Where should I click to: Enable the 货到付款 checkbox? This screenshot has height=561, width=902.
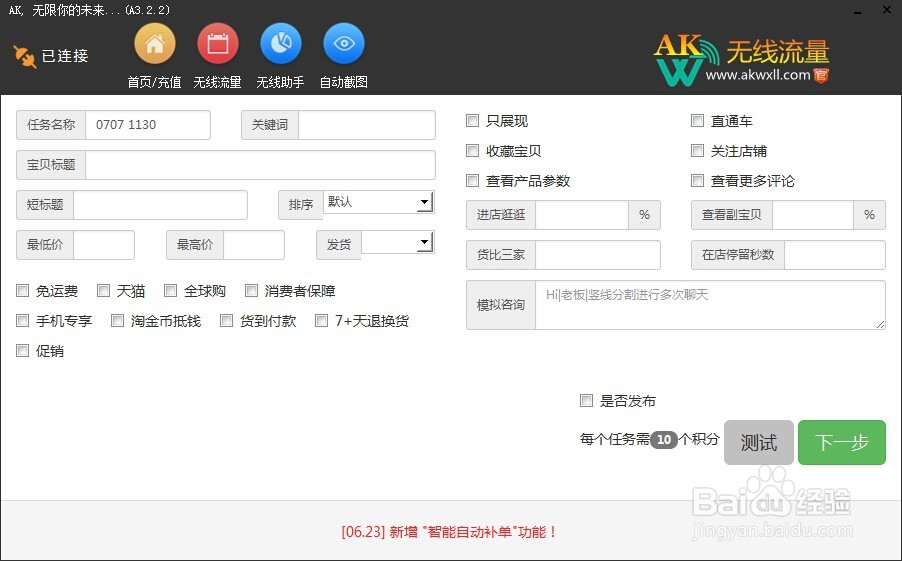[x=227, y=320]
